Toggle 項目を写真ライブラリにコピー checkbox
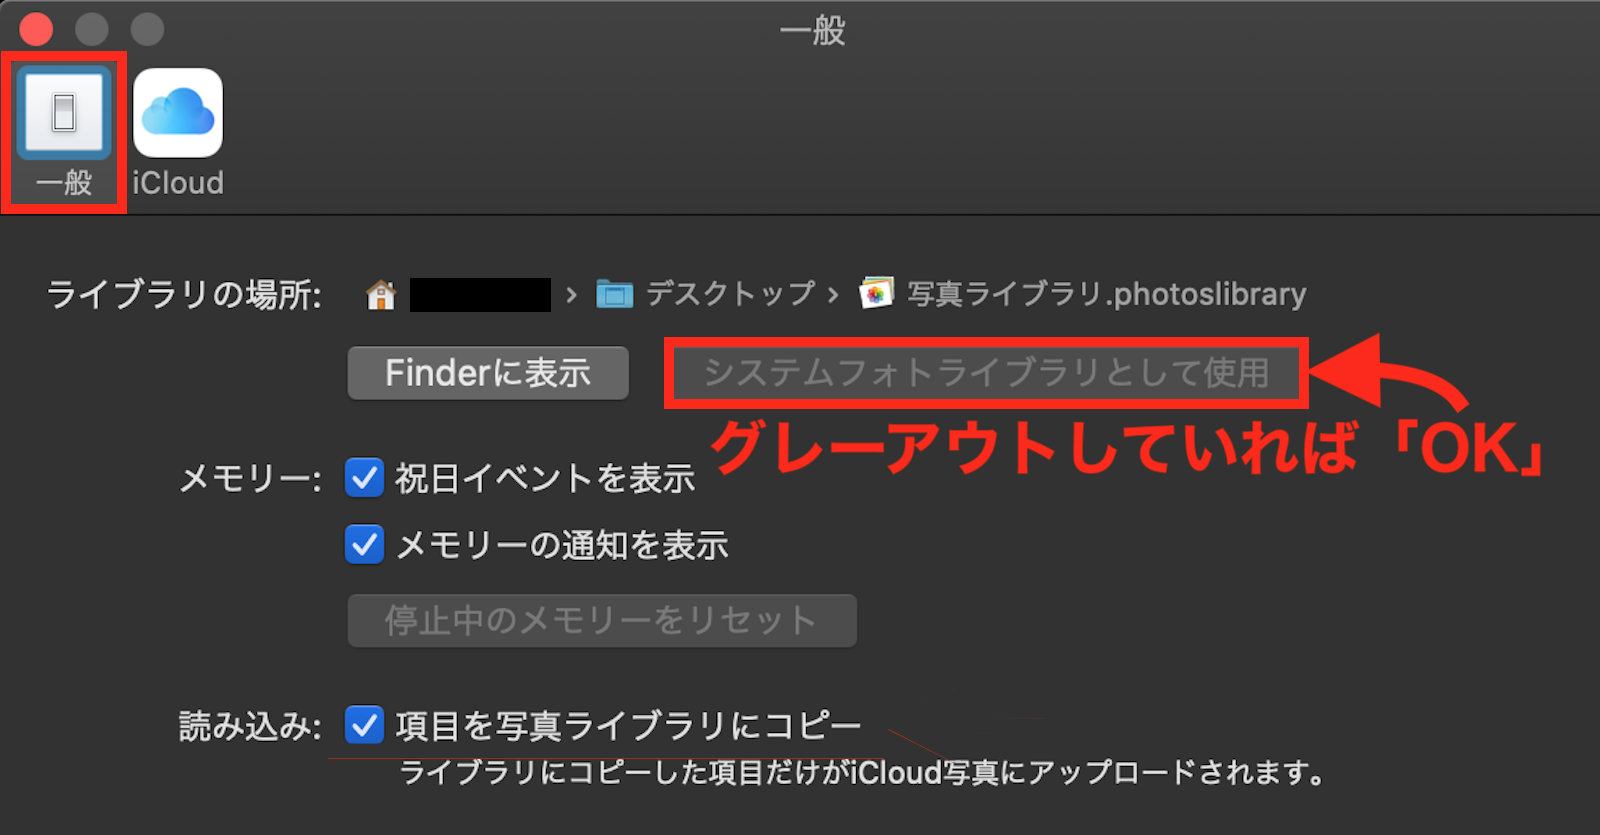This screenshot has width=1600, height=835. [x=364, y=725]
